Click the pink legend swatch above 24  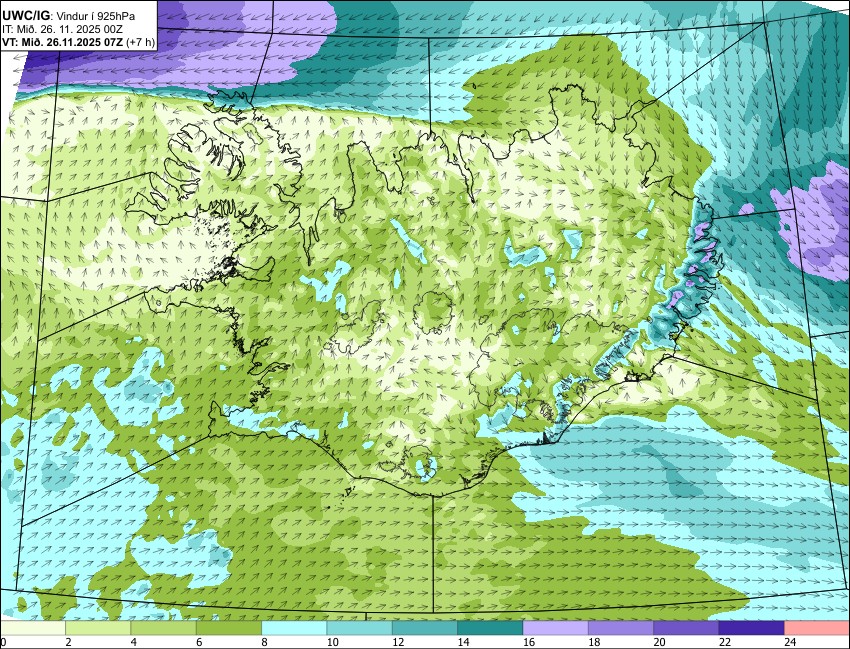(x=817, y=628)
